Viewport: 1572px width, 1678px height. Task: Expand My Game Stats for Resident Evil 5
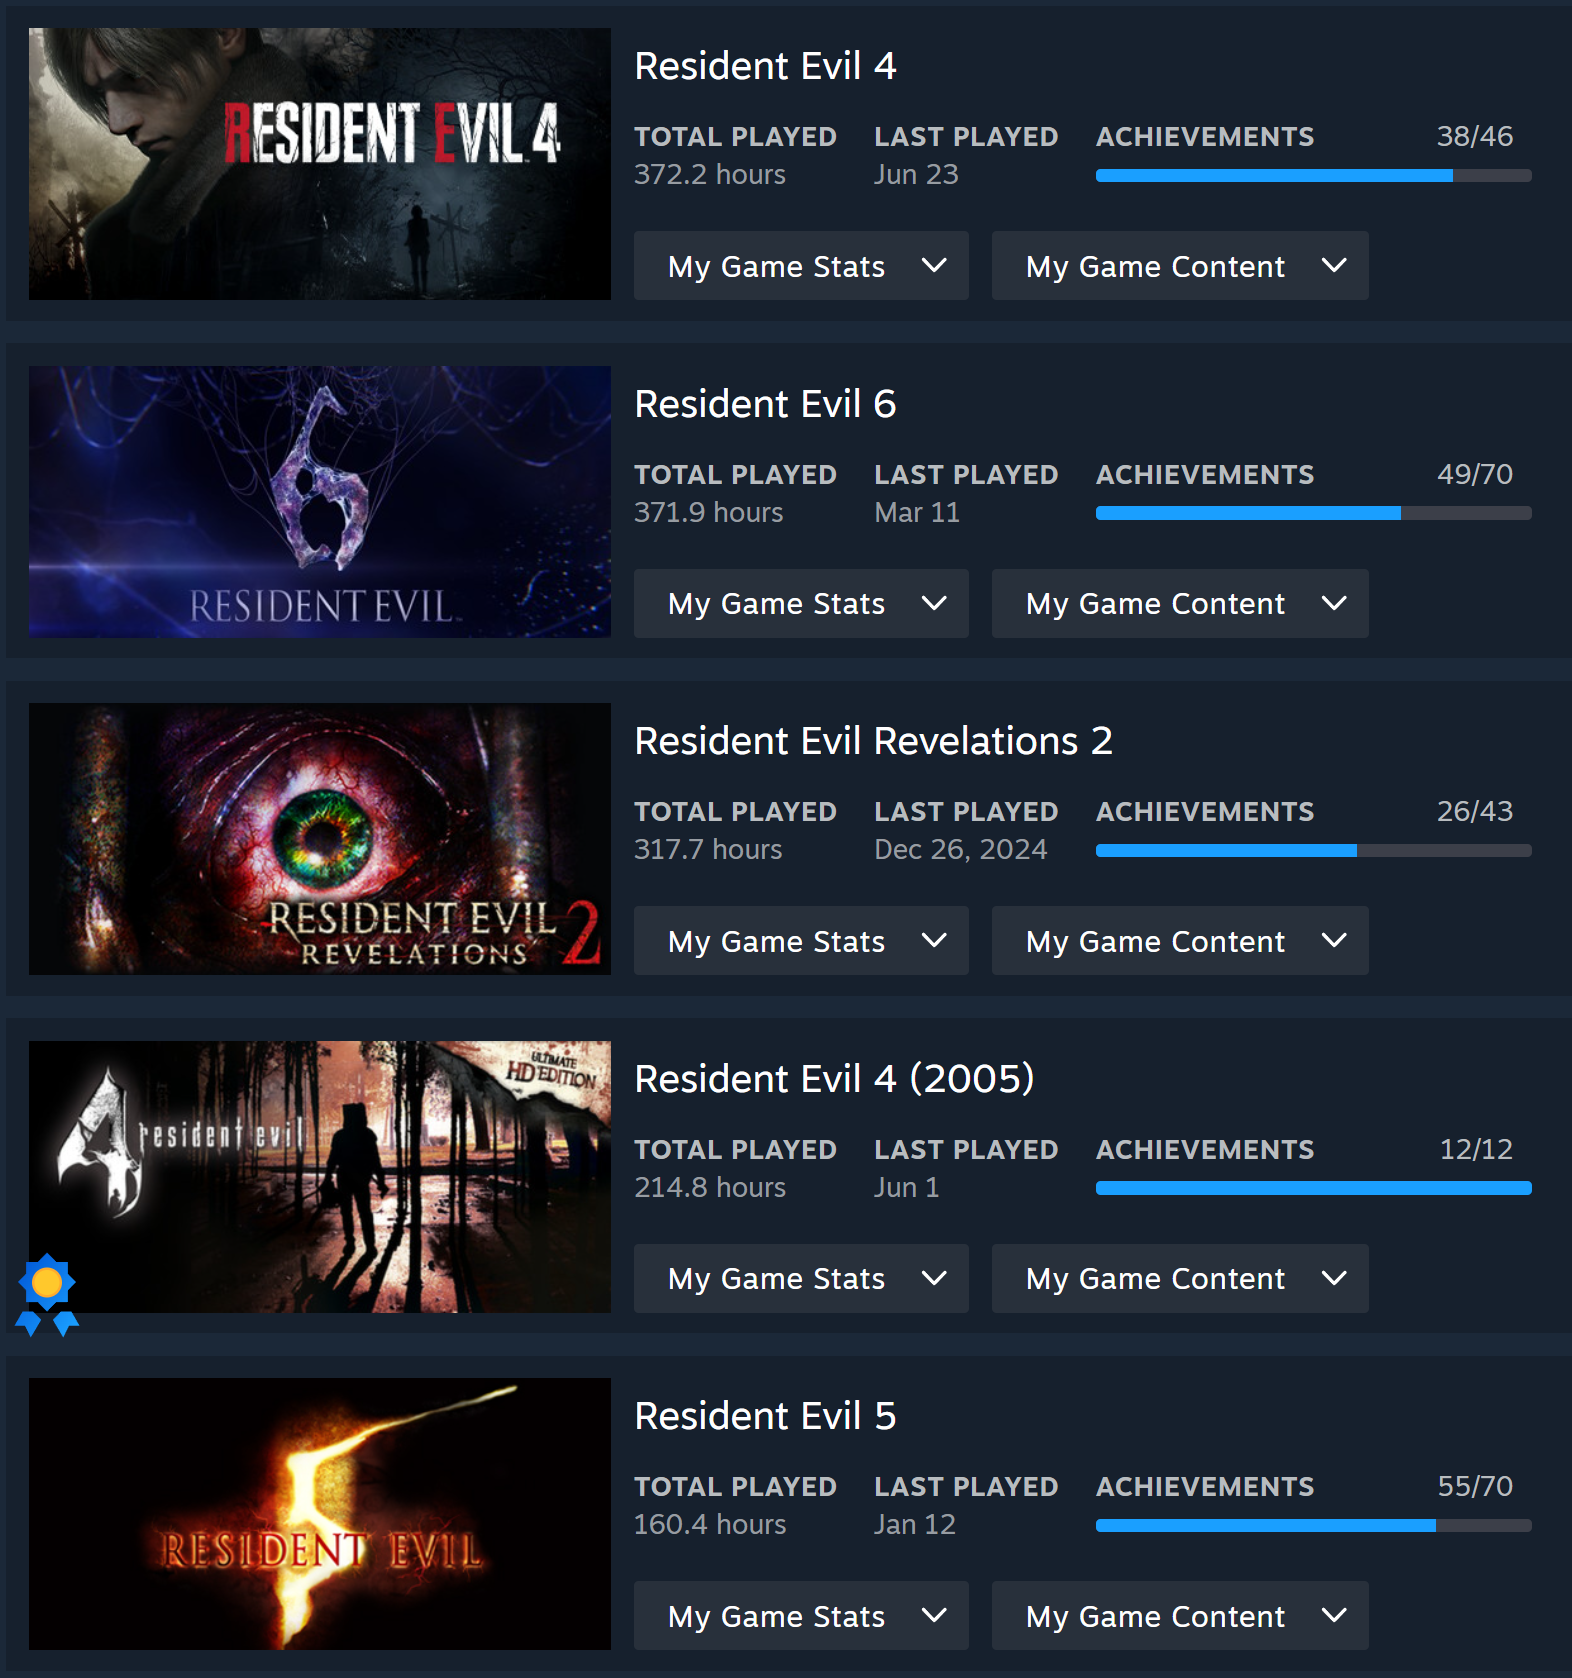(x=801, y=1616)
